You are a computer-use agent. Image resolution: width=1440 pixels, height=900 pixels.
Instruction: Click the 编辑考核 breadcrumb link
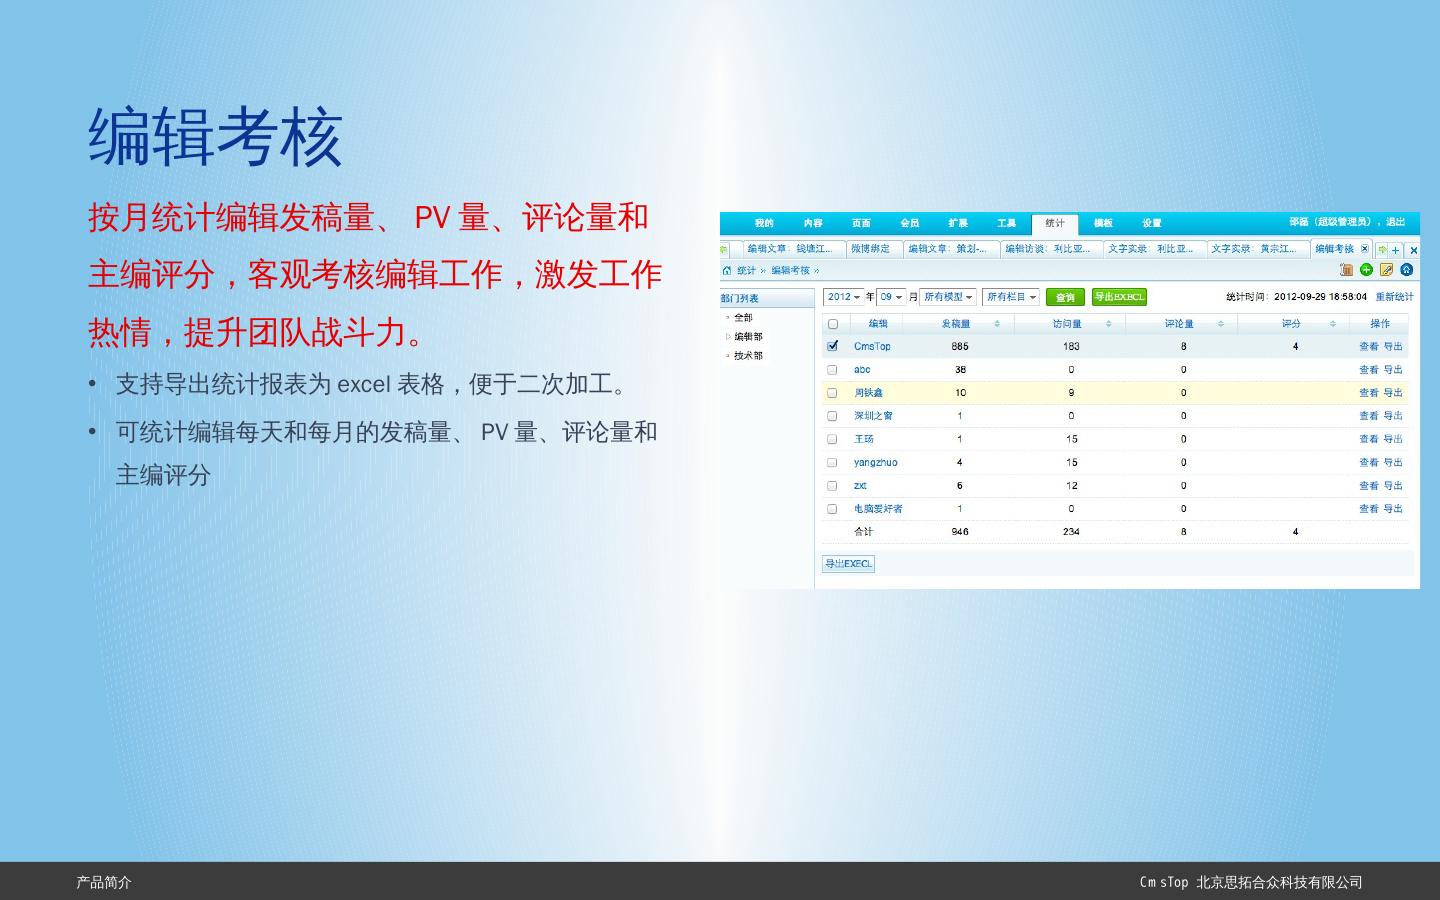pyautogui.click(x=790, y=270)
